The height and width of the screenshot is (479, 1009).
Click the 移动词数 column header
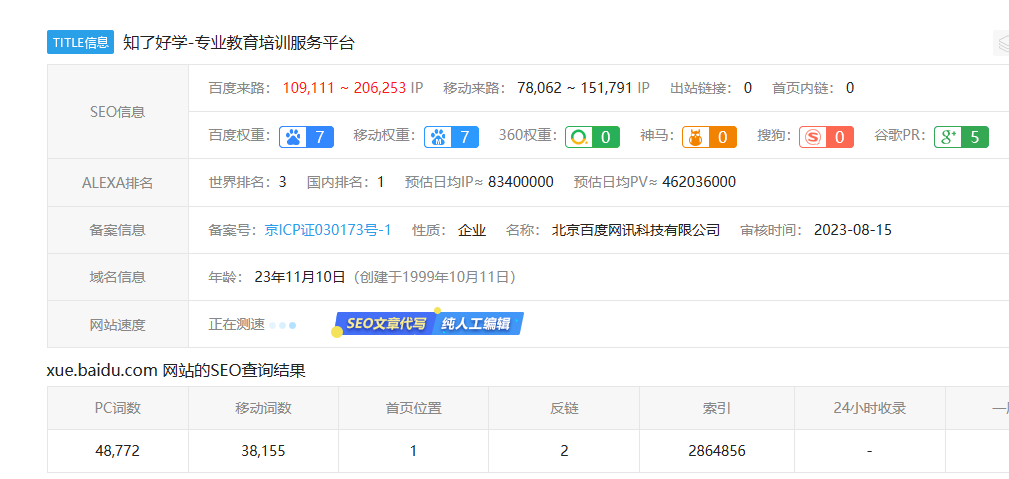[x=263, y=408]
